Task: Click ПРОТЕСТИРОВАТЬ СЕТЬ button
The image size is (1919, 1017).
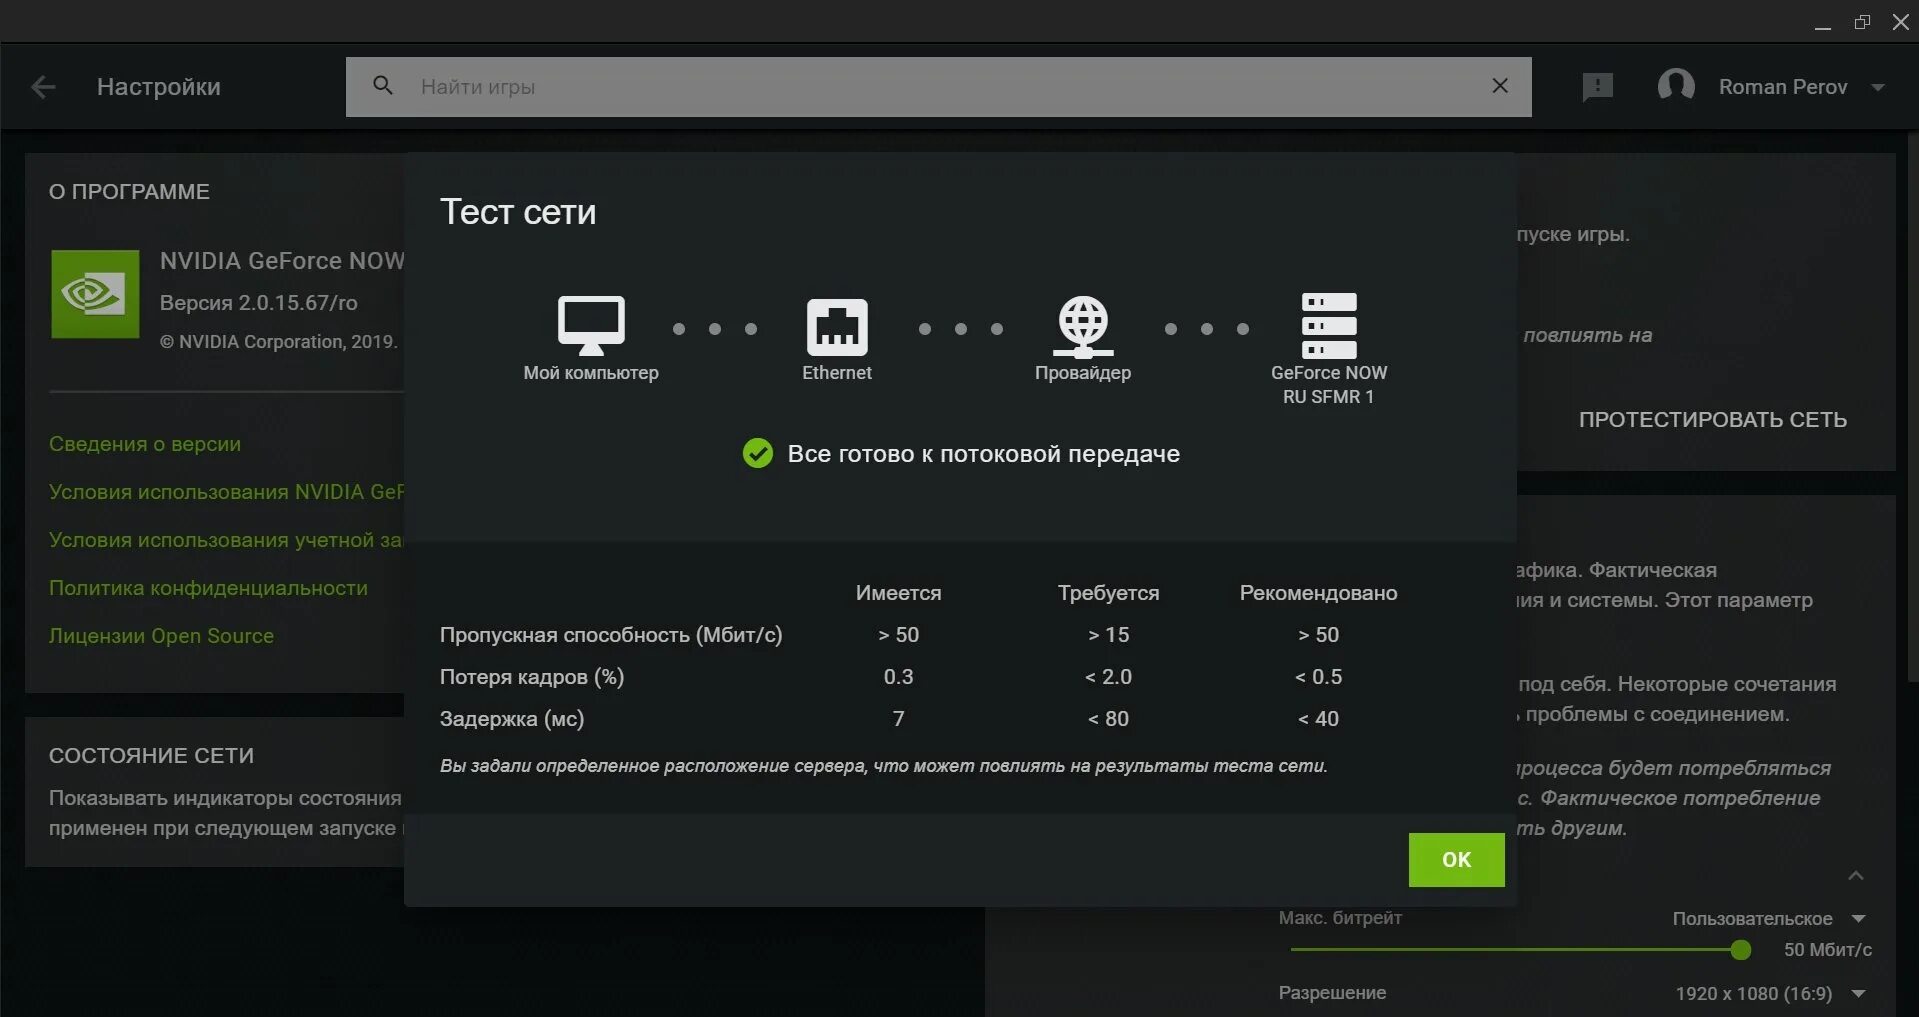Action: click(1713, 420)
